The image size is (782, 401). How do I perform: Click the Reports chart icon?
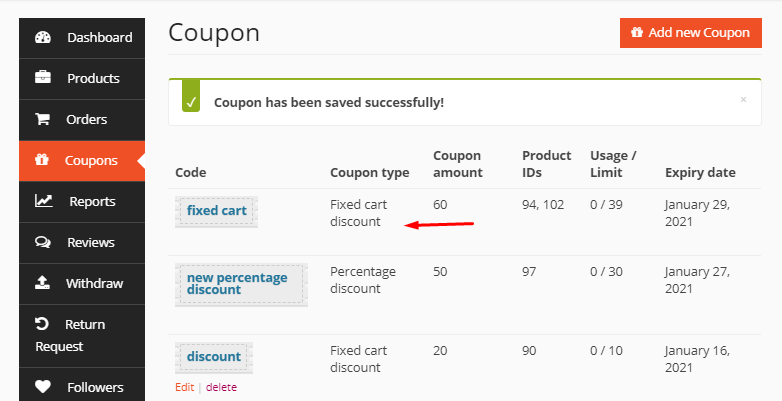pyautogui.click(x=44, y=201)
